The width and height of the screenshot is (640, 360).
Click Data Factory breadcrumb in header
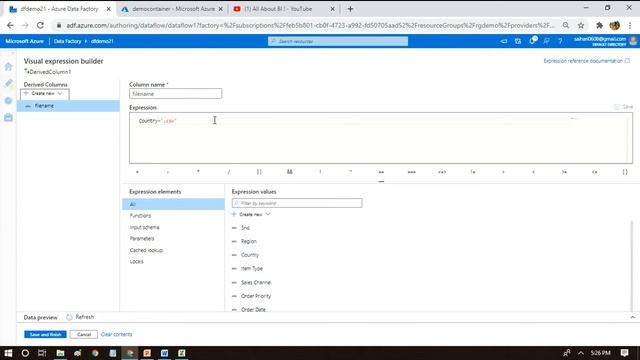click(67, 41)
